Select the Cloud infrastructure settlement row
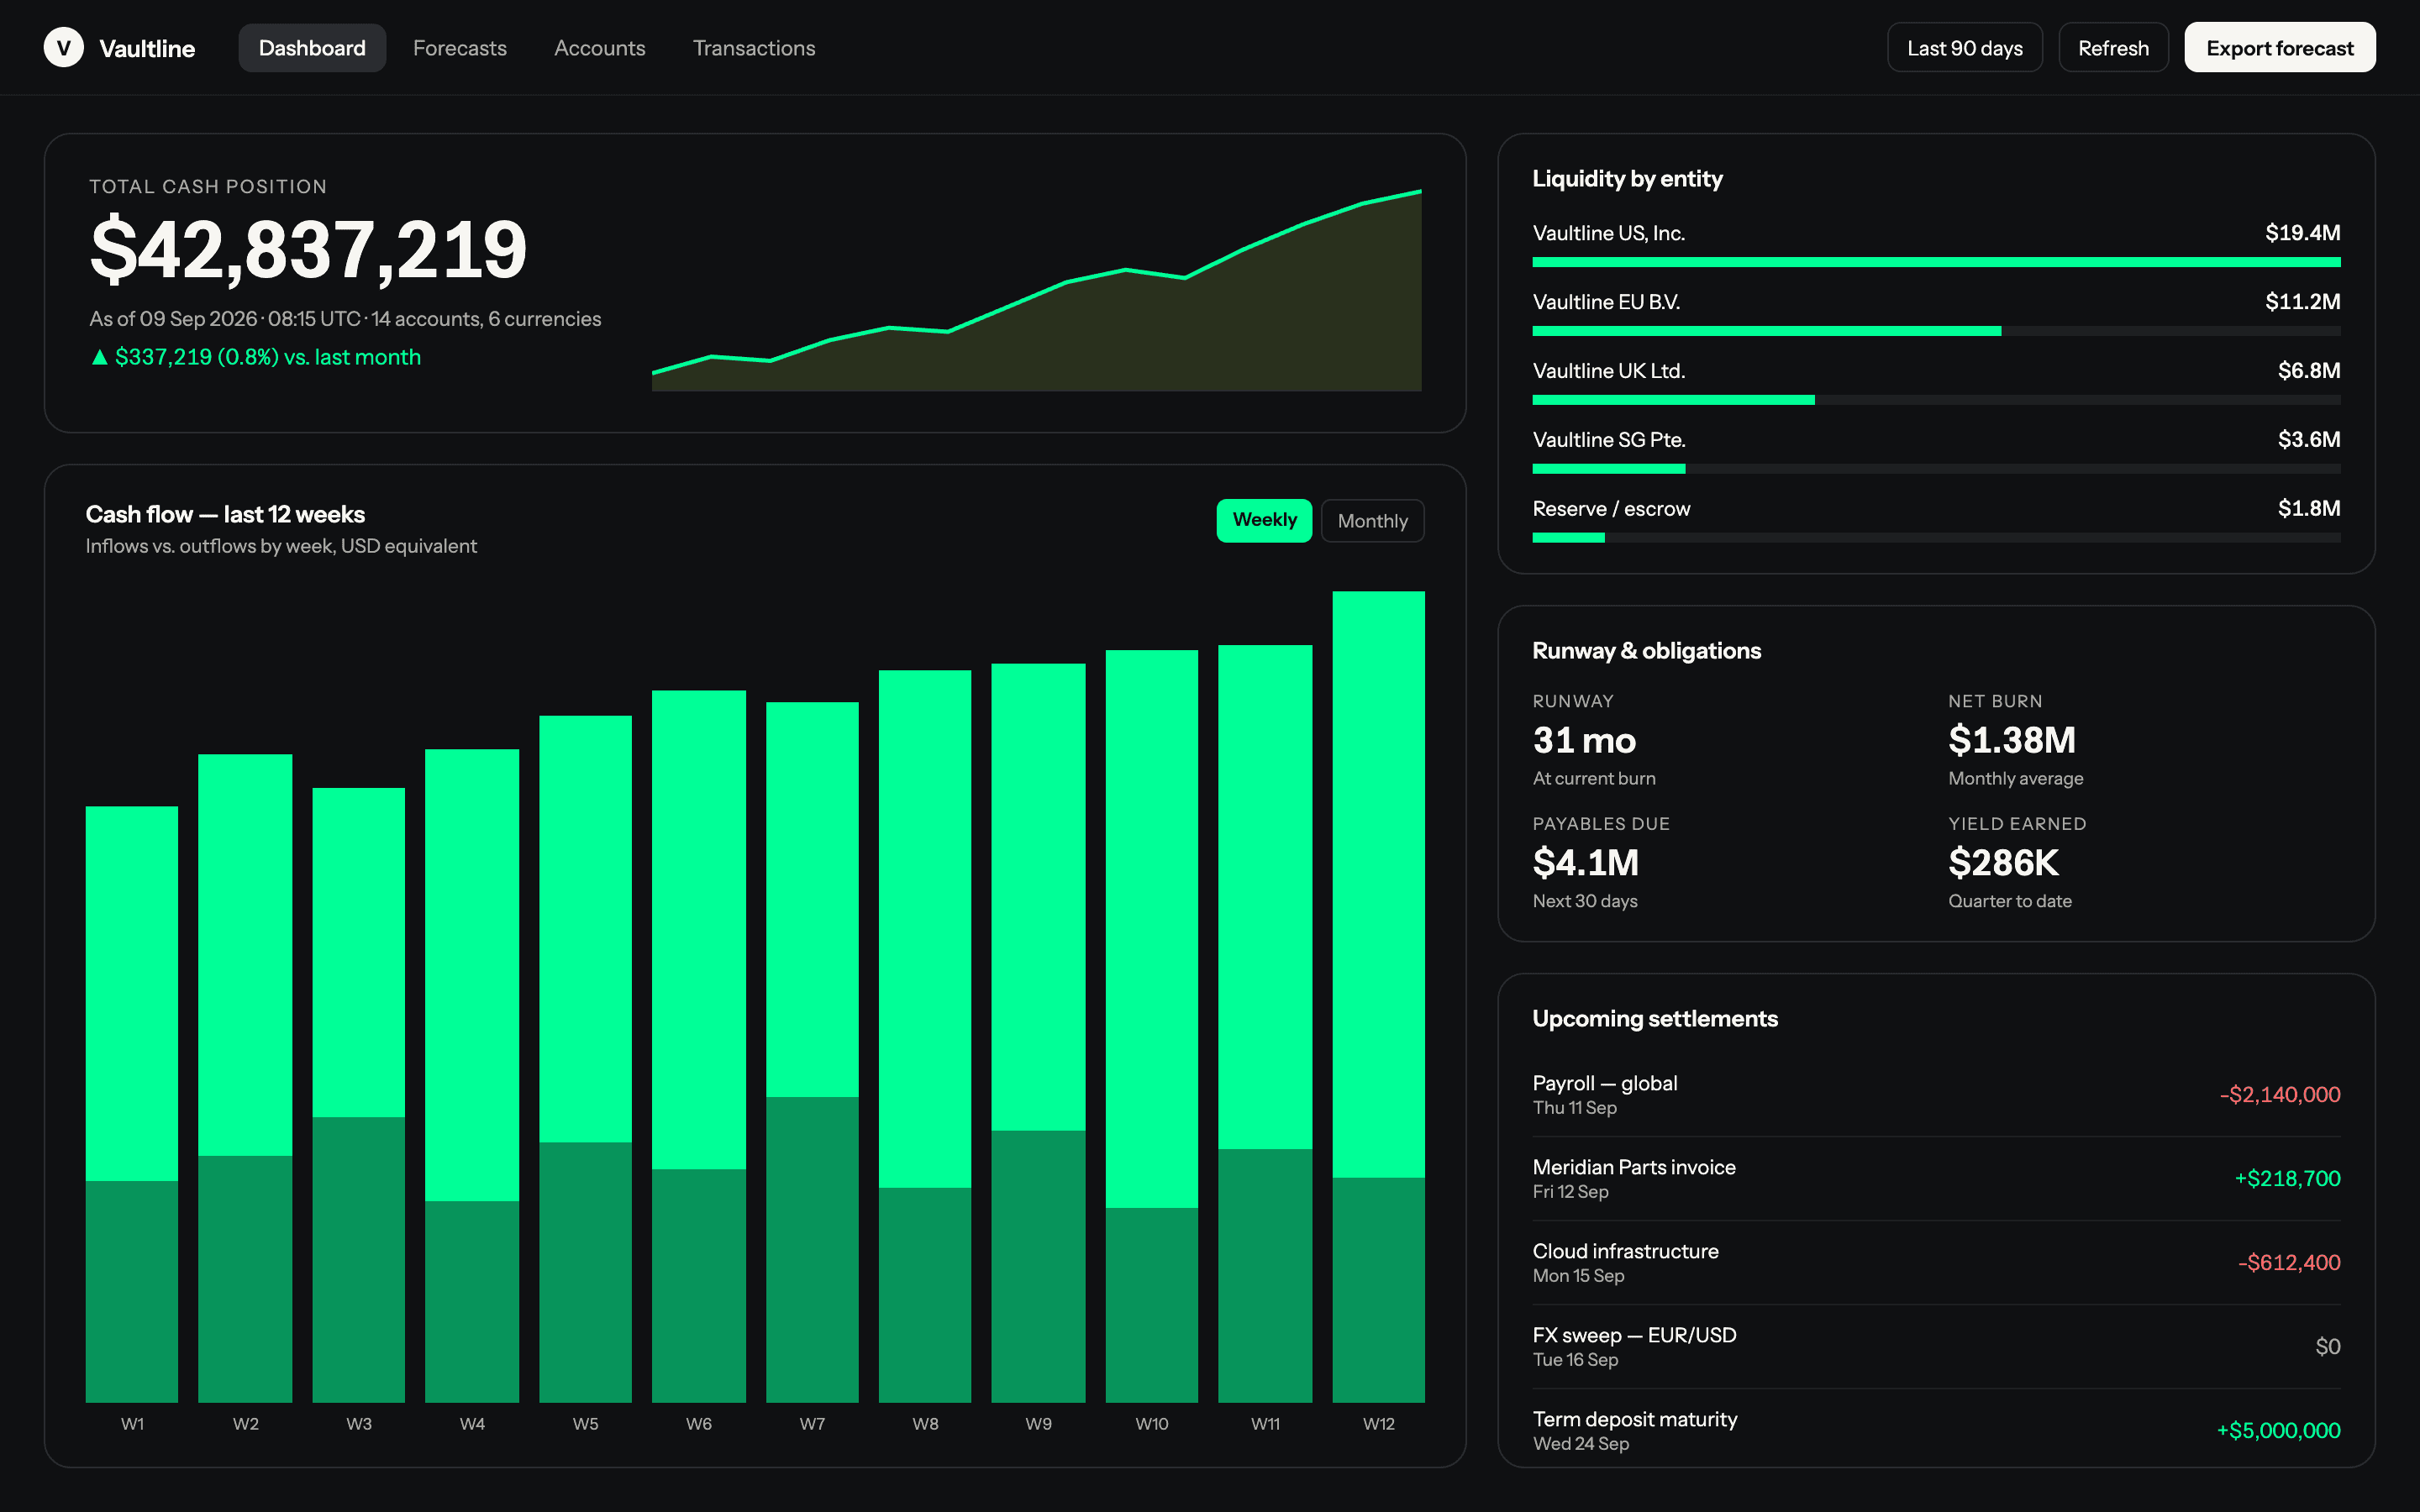2420x1512 pixels. click(x=1936, y=1262)
